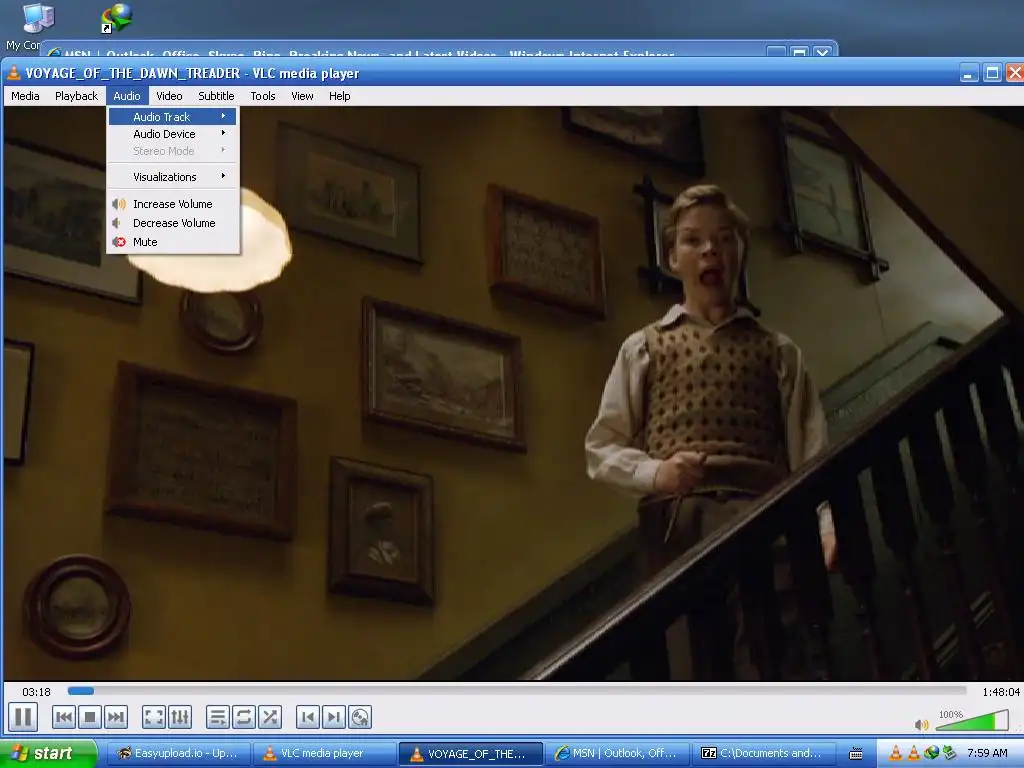Seek within the playback progress bar
This screenshot has width=1024, height=768.
517,691
